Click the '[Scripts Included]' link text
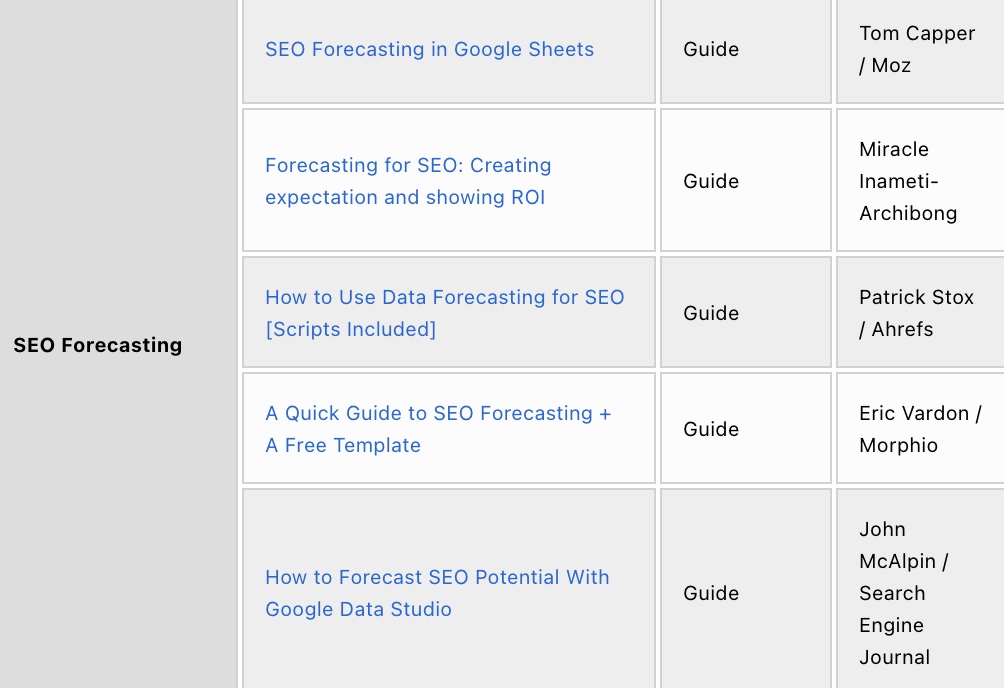 pyautogui.click(x=350, y=329)
